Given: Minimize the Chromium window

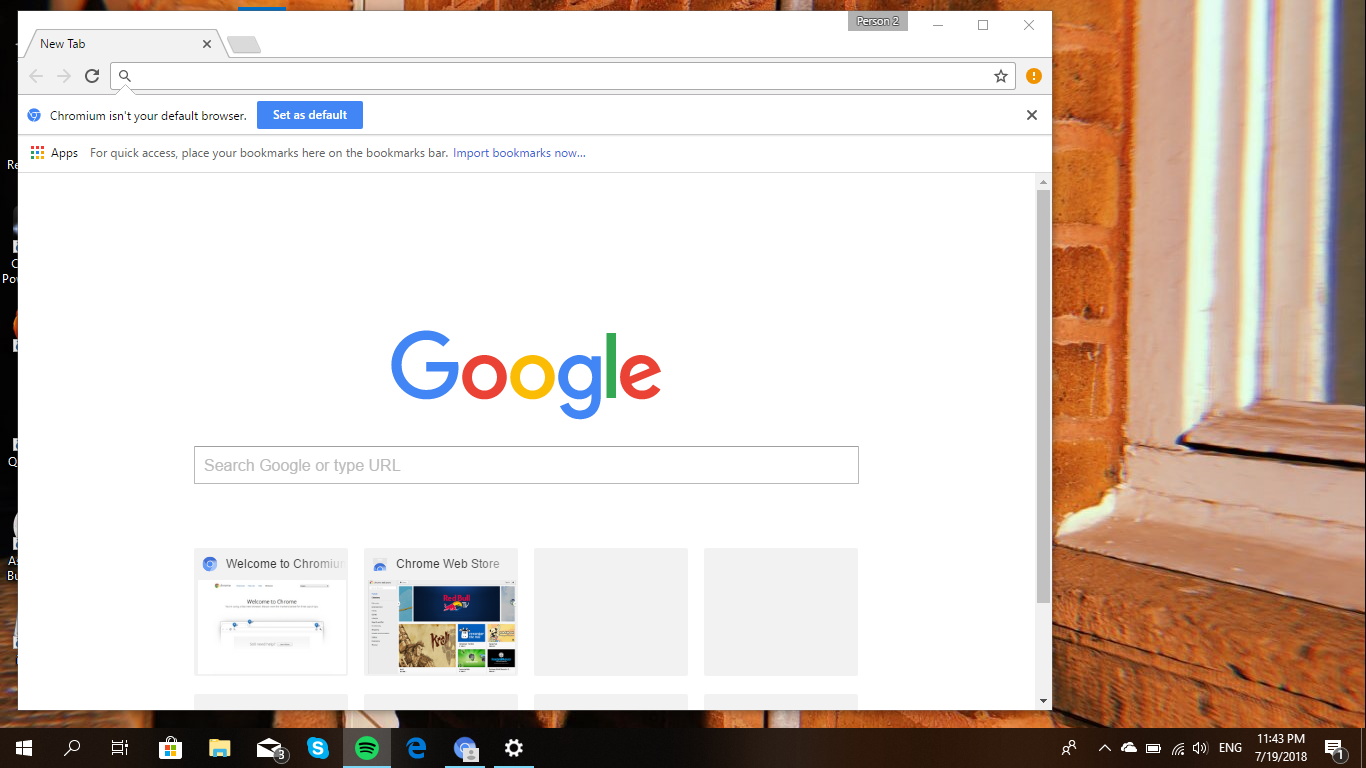Looking at the screenshot, I should [938, 25].
